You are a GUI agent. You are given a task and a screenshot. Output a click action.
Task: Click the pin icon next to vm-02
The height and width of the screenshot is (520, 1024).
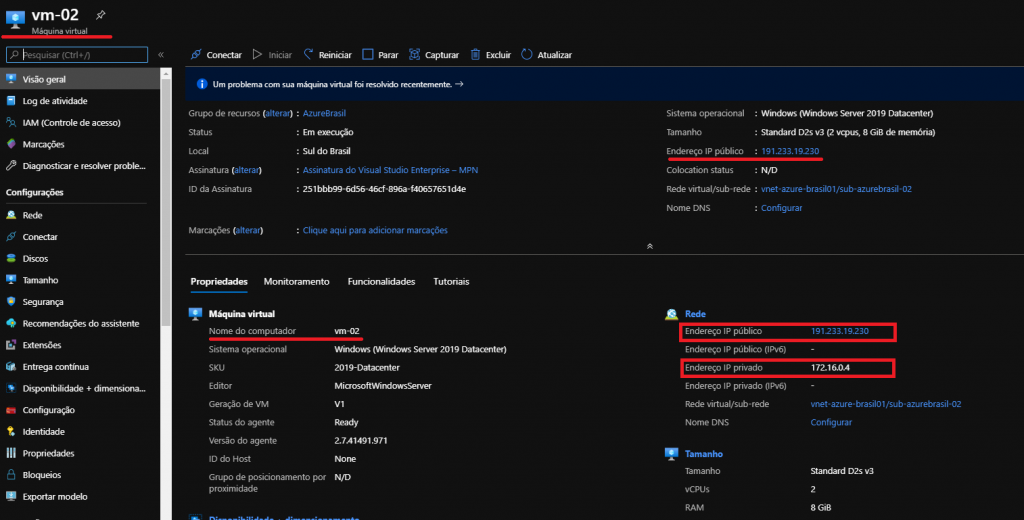(99, 15)
